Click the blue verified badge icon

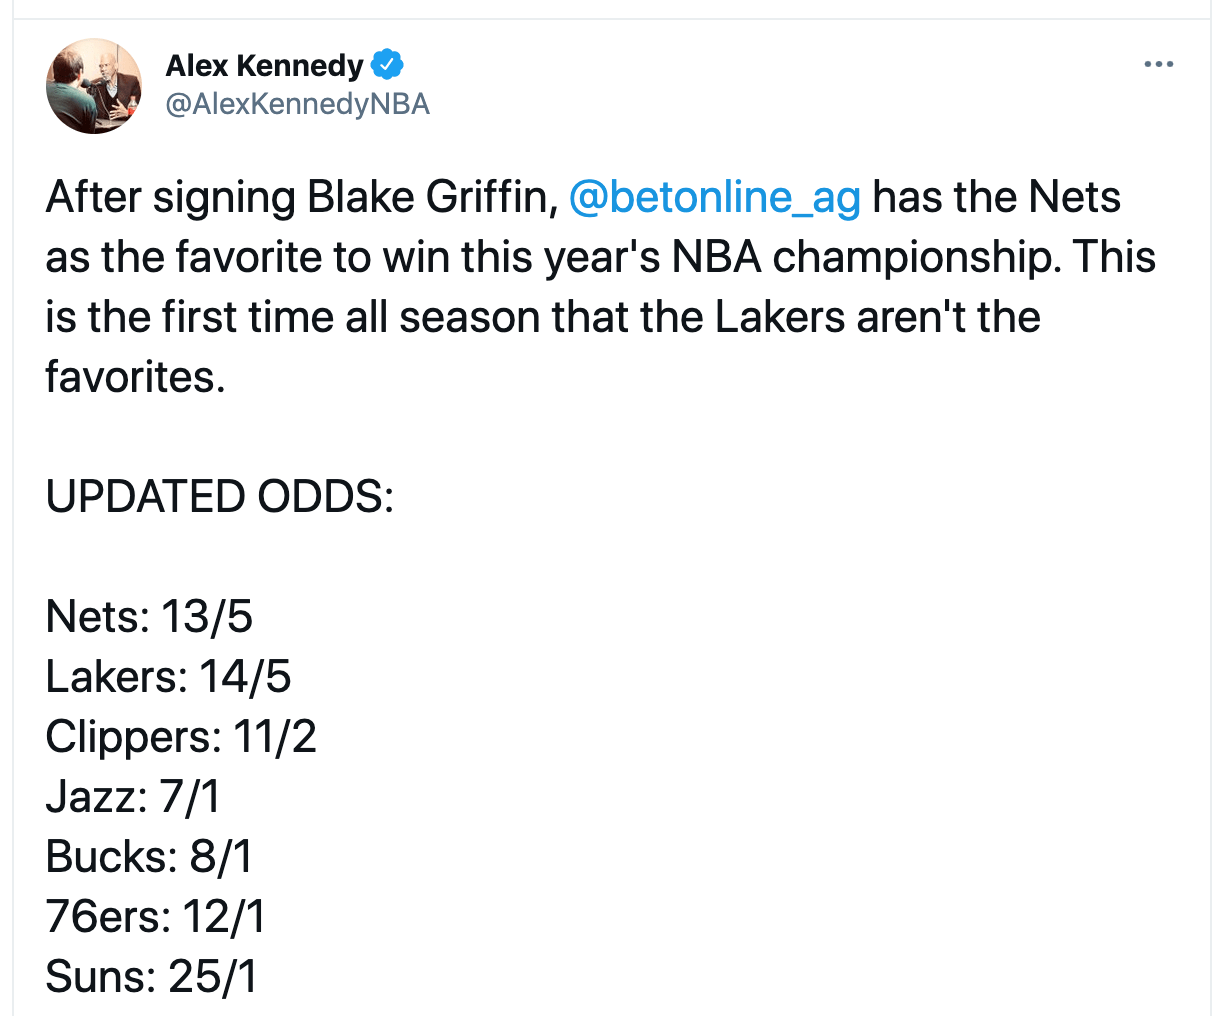(x=387, y=65)
